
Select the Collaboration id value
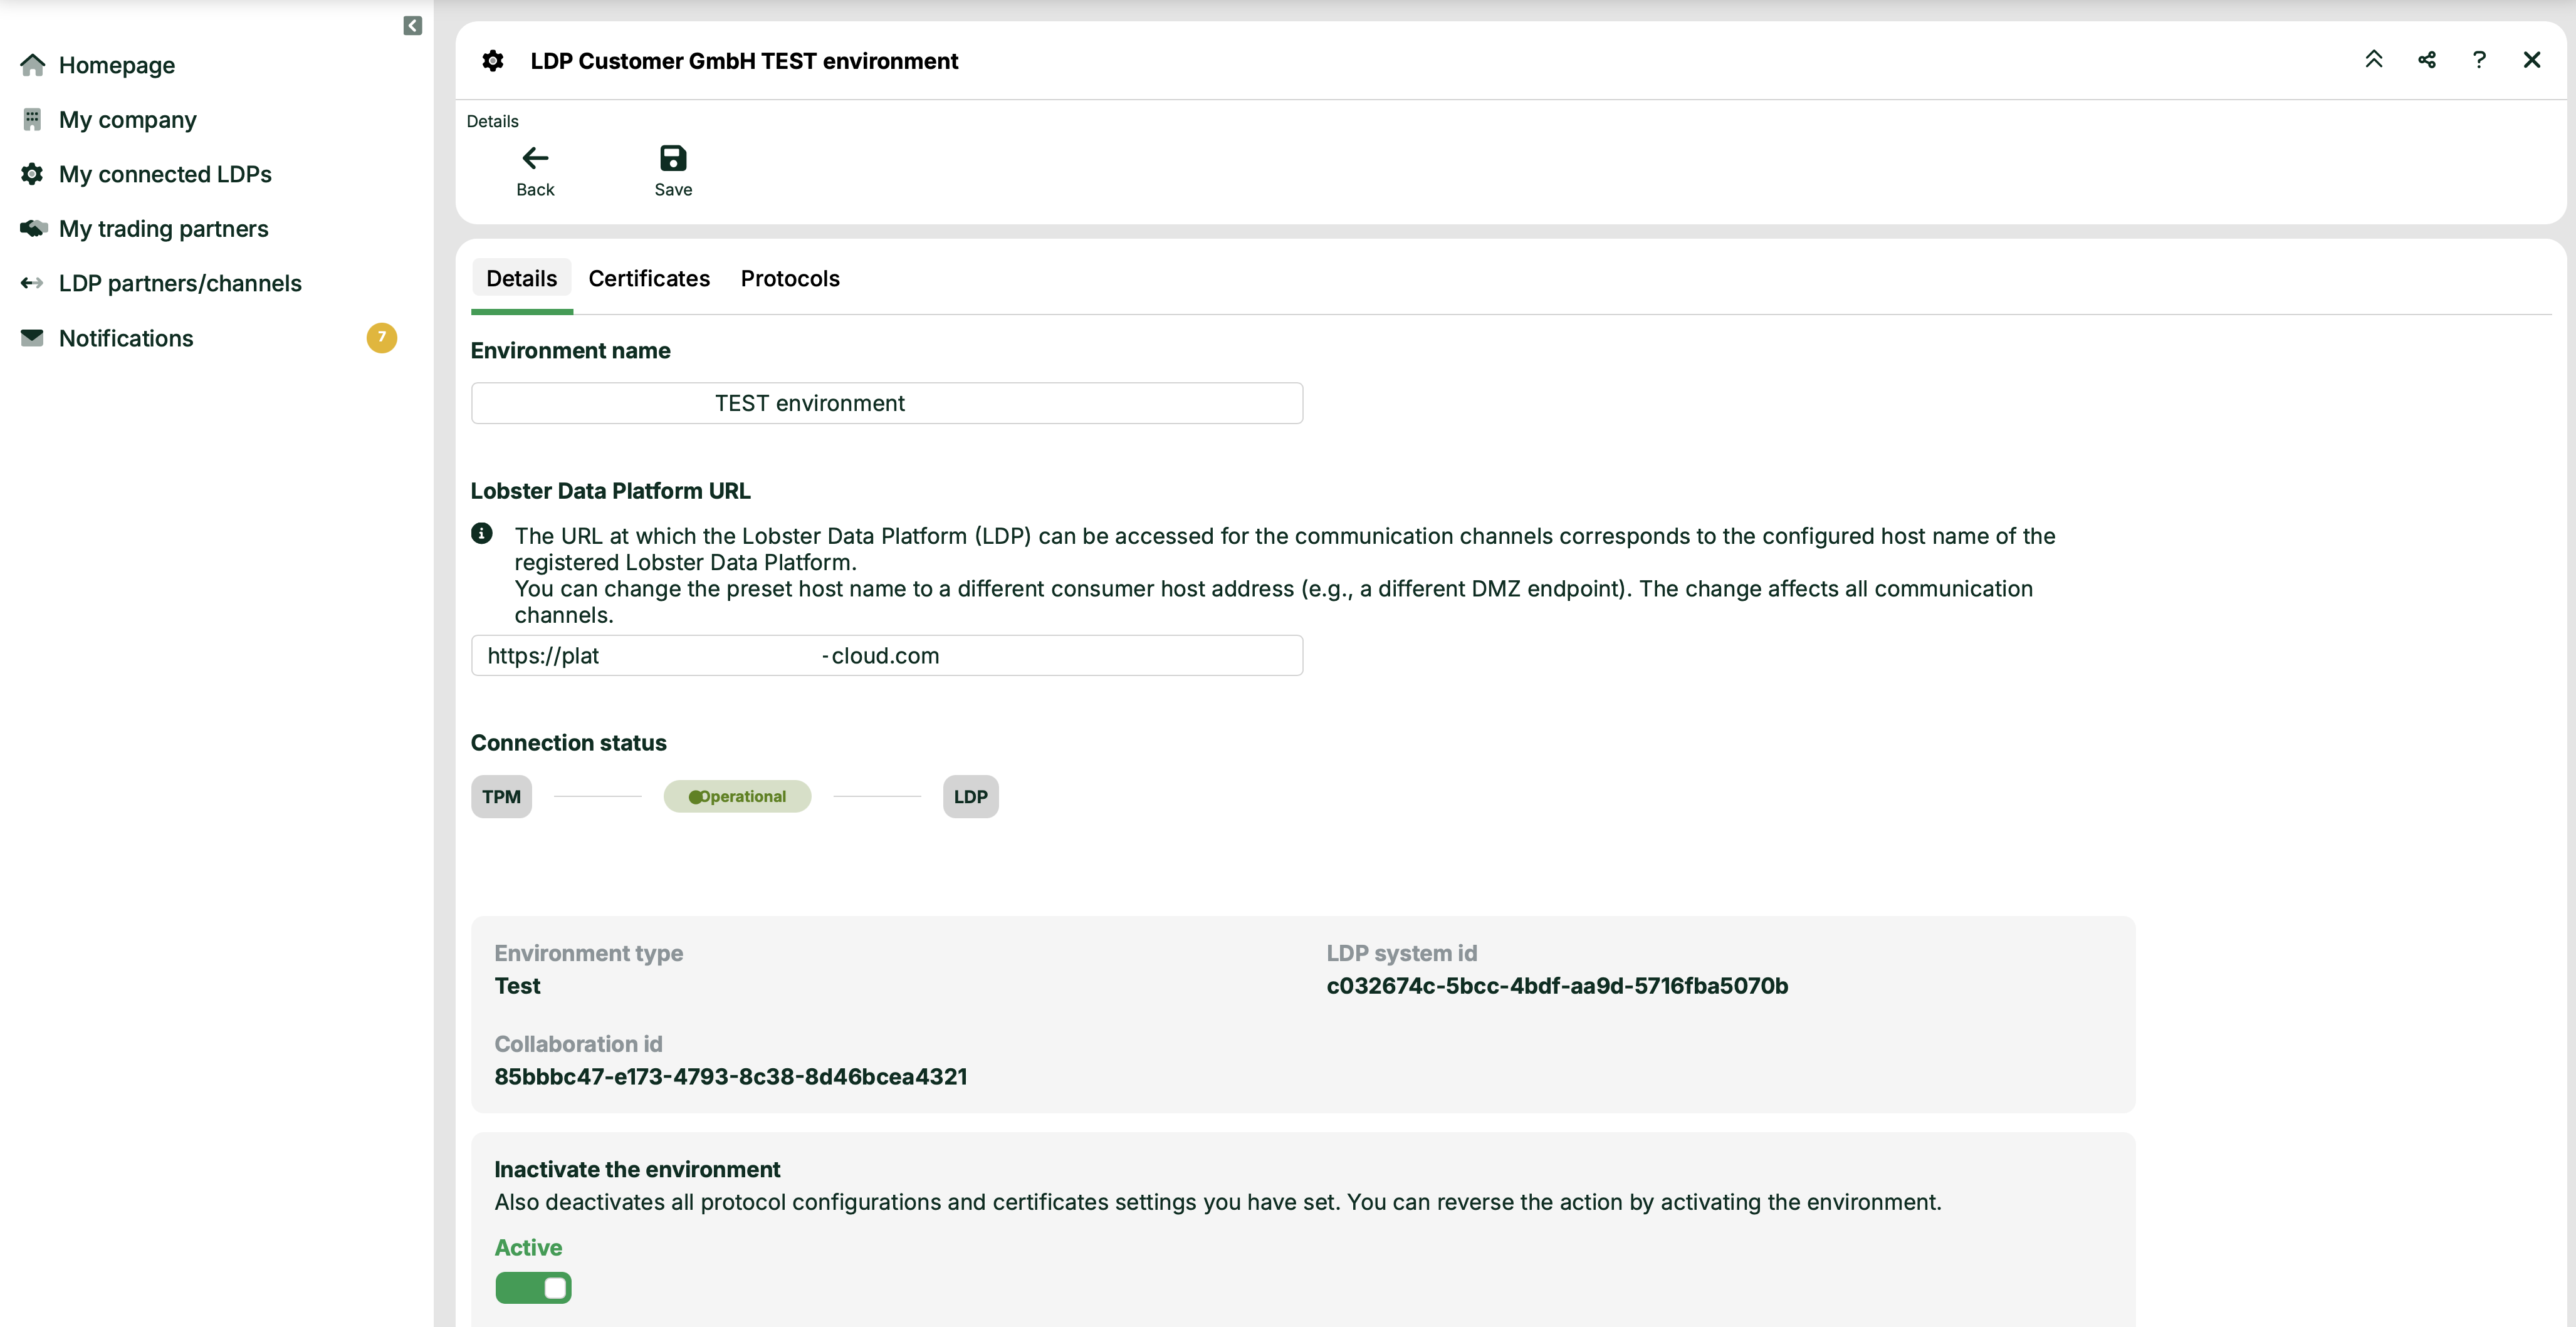731,1077
